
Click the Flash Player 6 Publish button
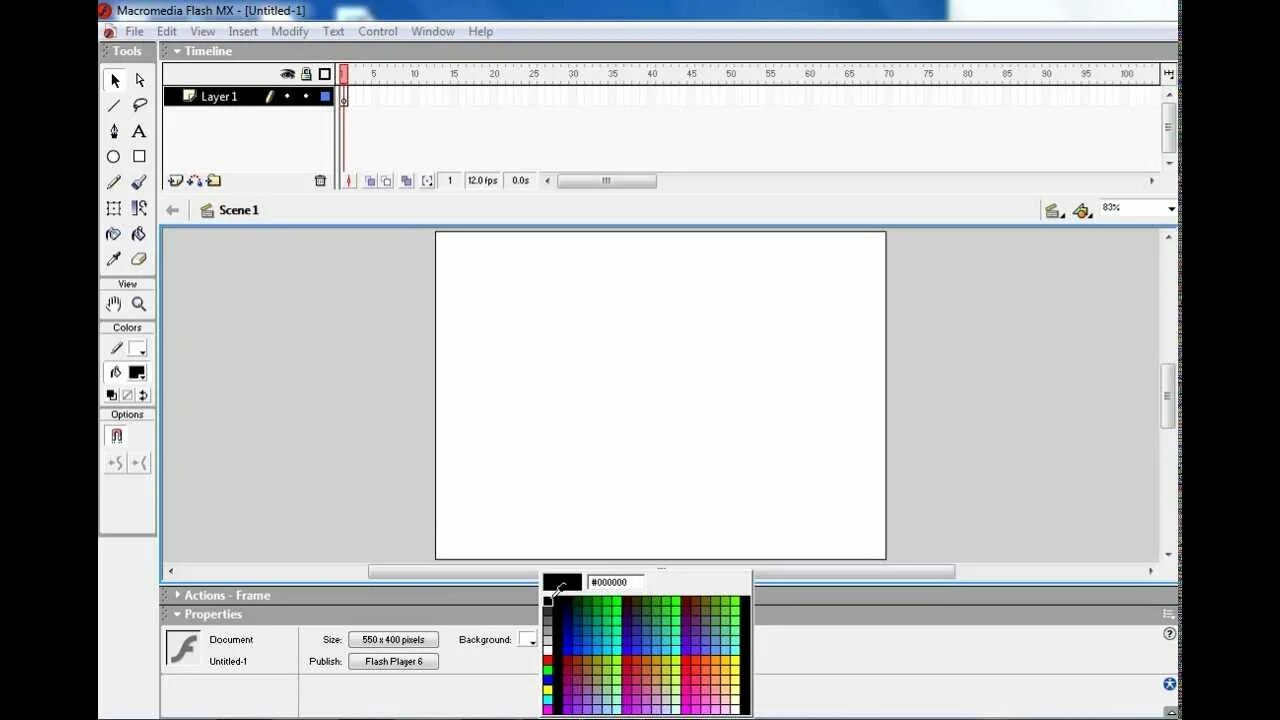click(x=393, y=661)
